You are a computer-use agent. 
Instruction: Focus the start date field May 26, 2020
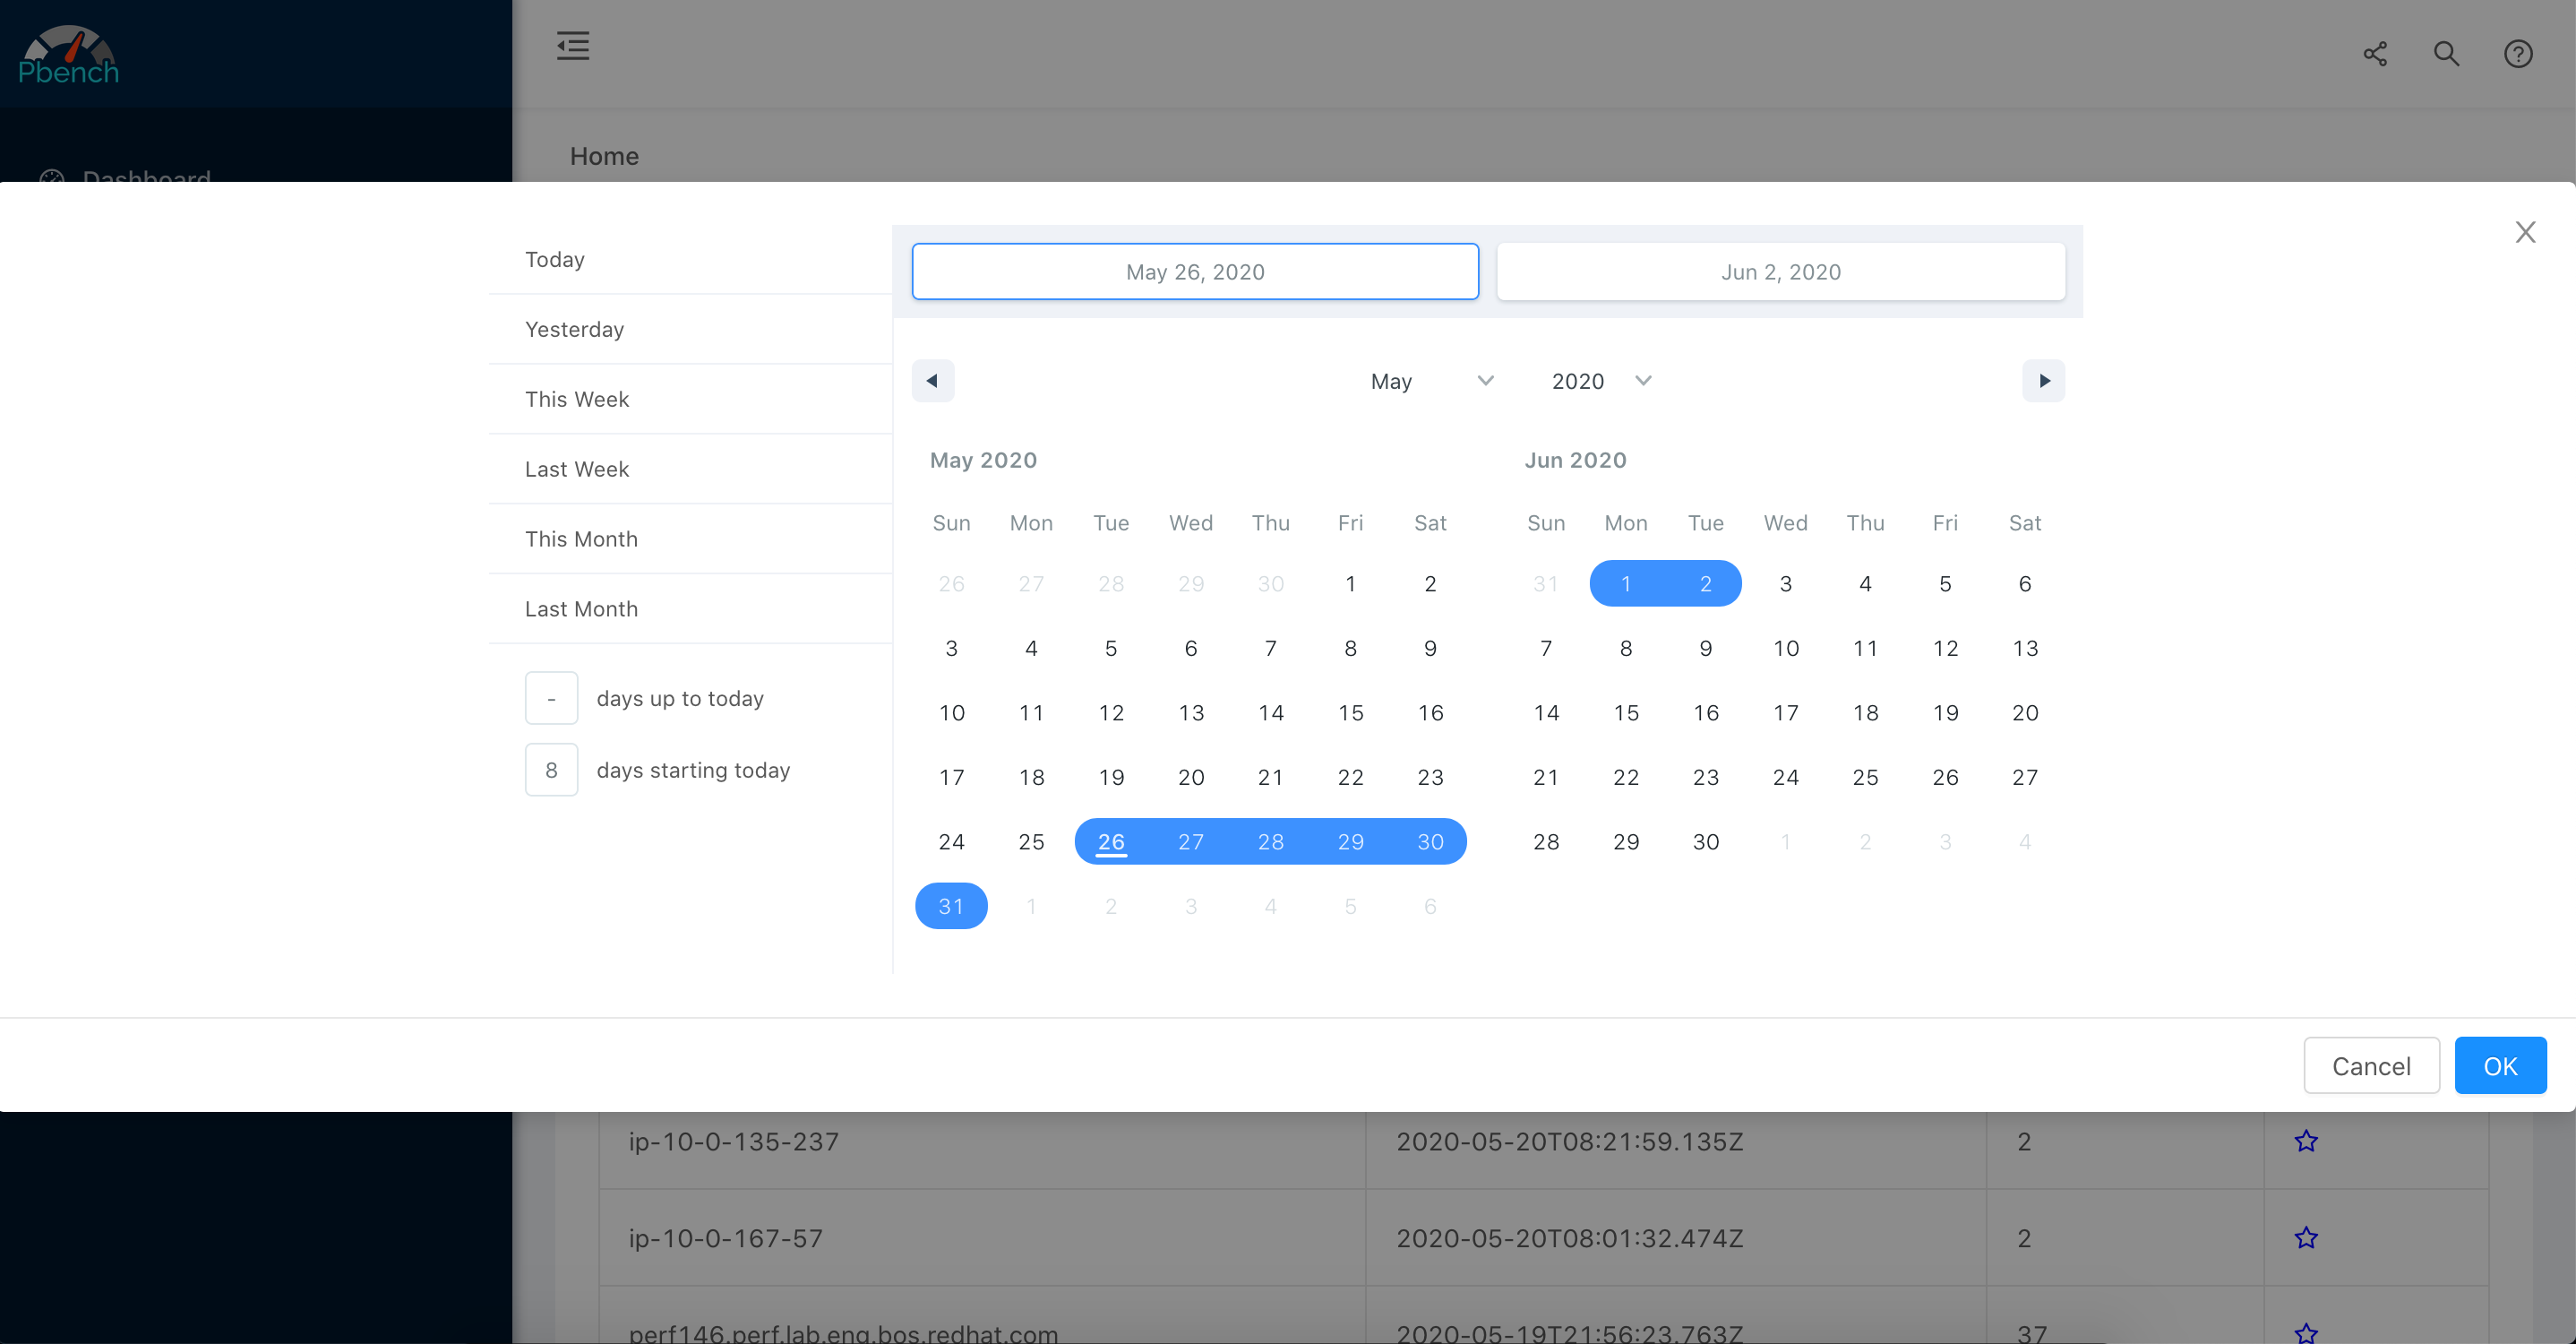pyautogui.click(x=1195, y=272)
